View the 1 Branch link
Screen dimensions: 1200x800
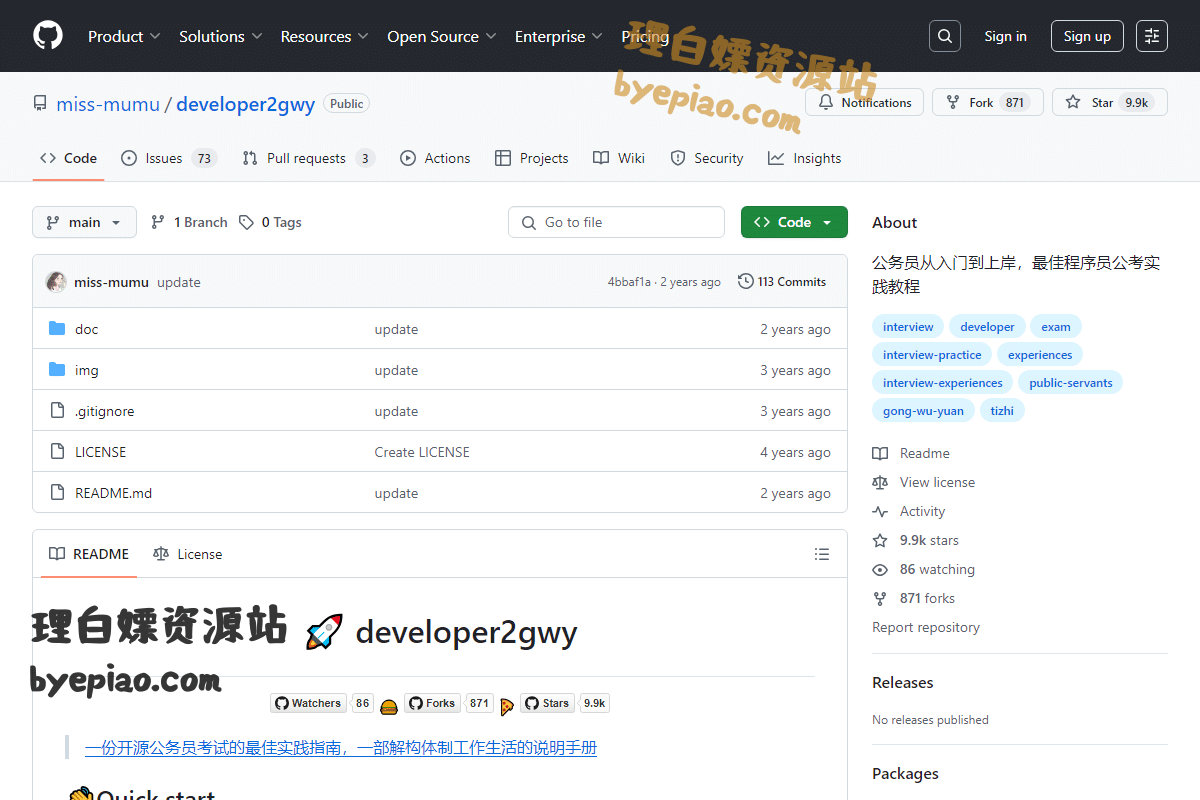tap(189, 222)
